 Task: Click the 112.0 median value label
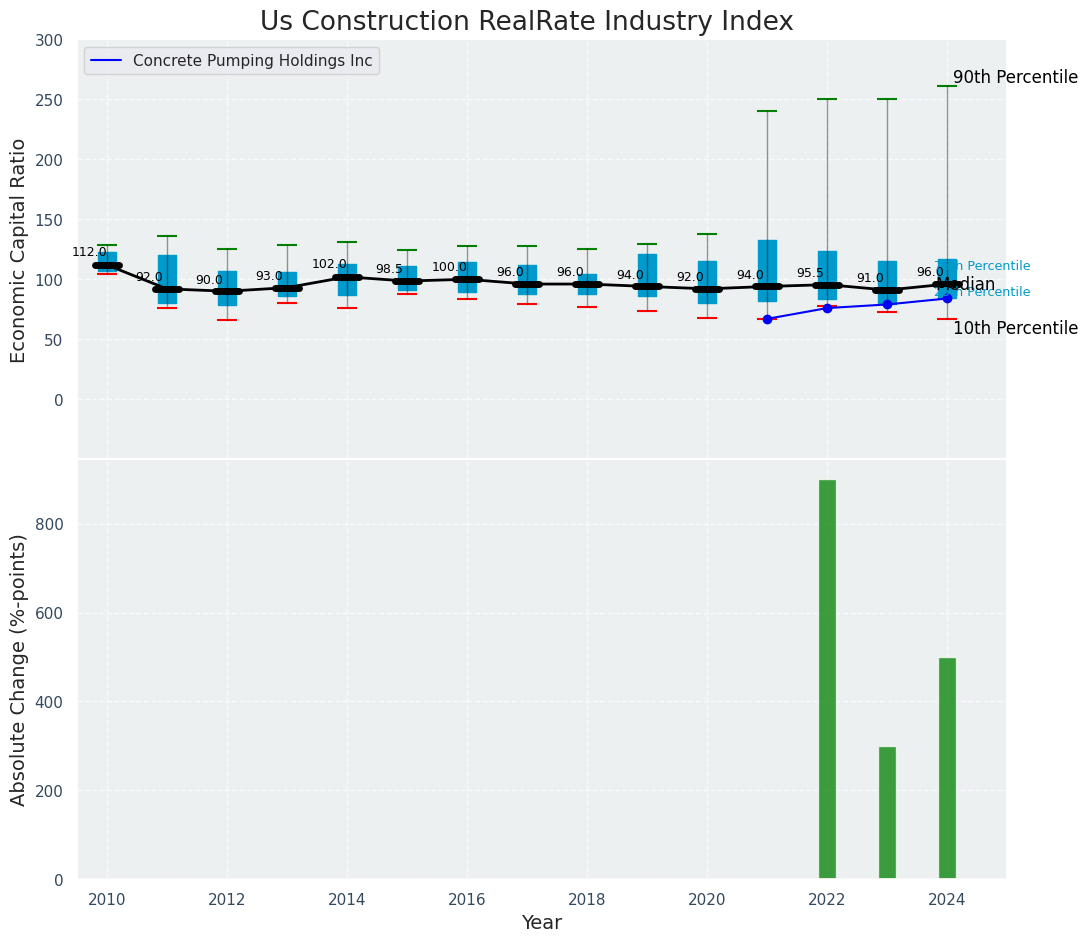click(89, 252)
